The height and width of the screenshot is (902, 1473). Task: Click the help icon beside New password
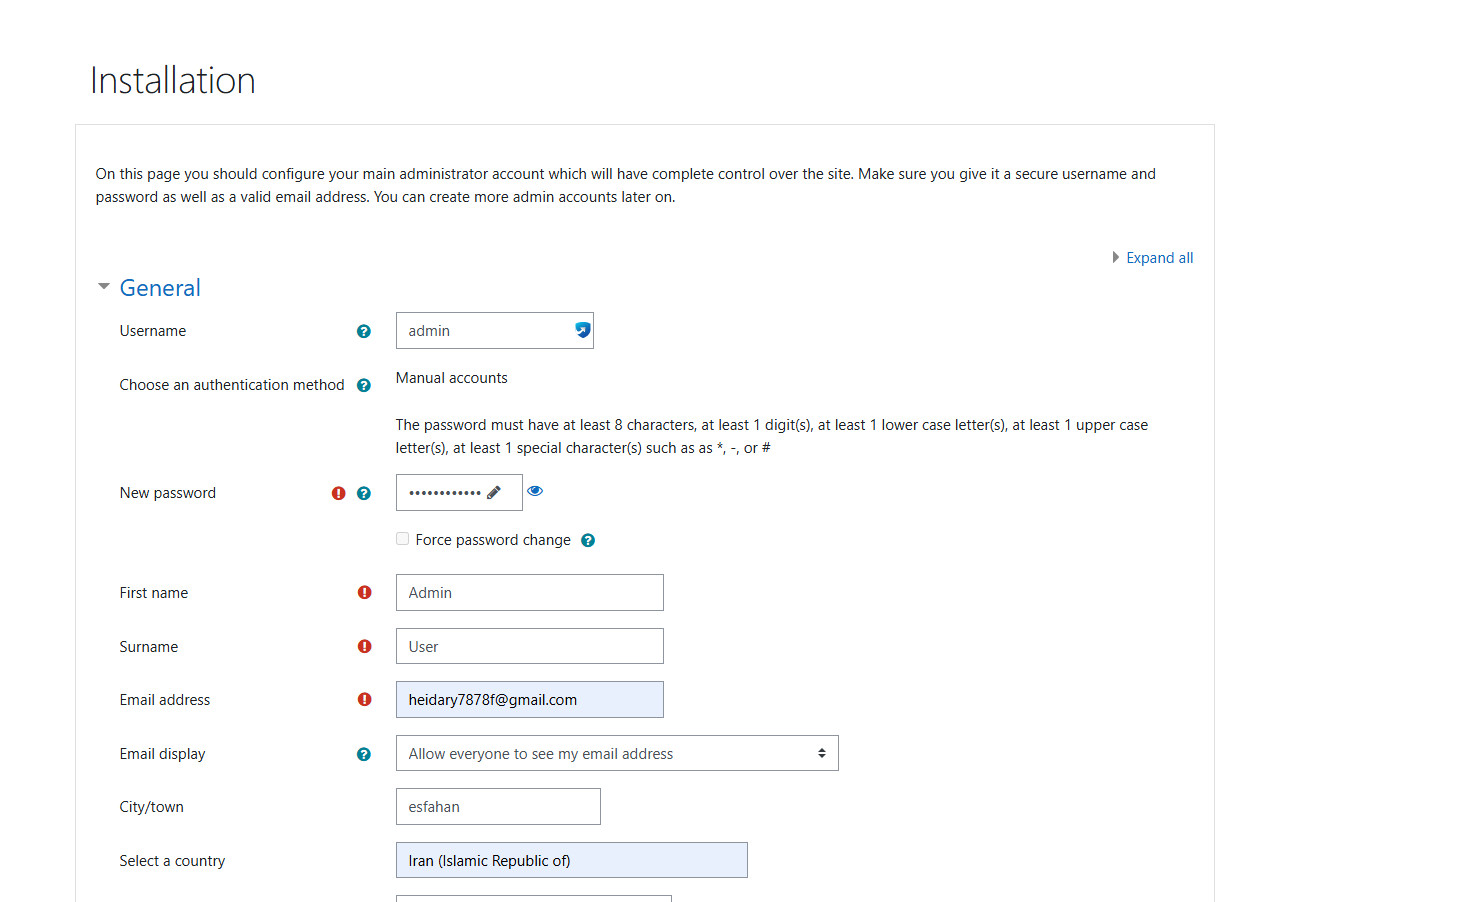click(x=364, y=492)
